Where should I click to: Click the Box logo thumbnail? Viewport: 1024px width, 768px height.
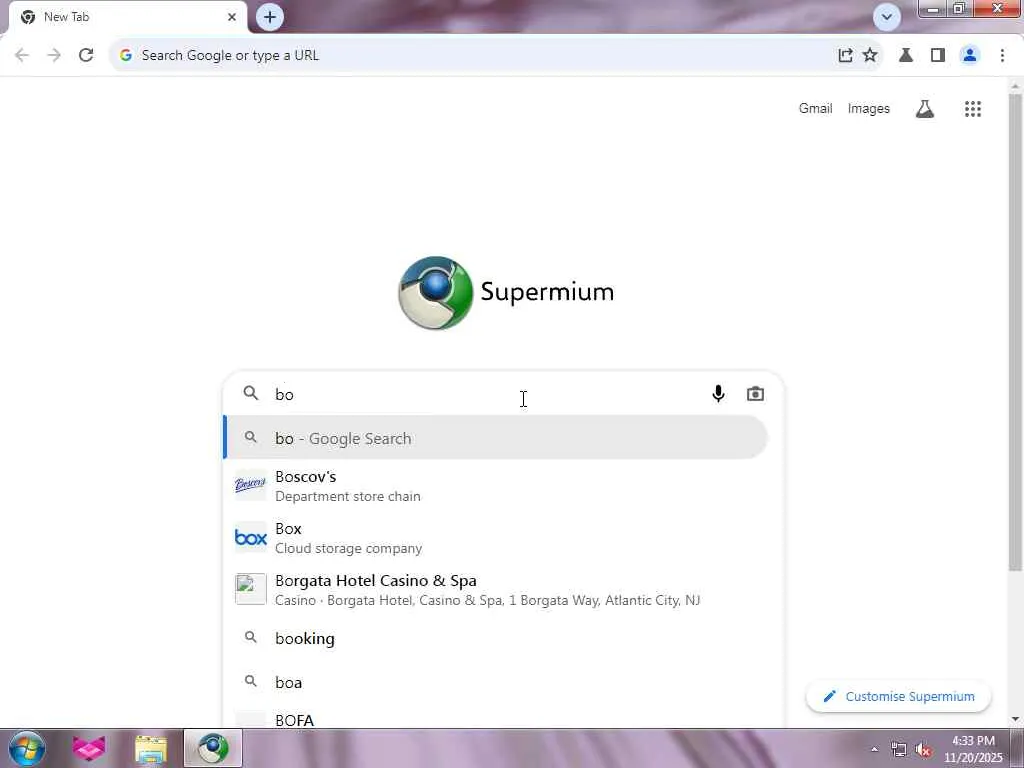[x=251, y=537]
